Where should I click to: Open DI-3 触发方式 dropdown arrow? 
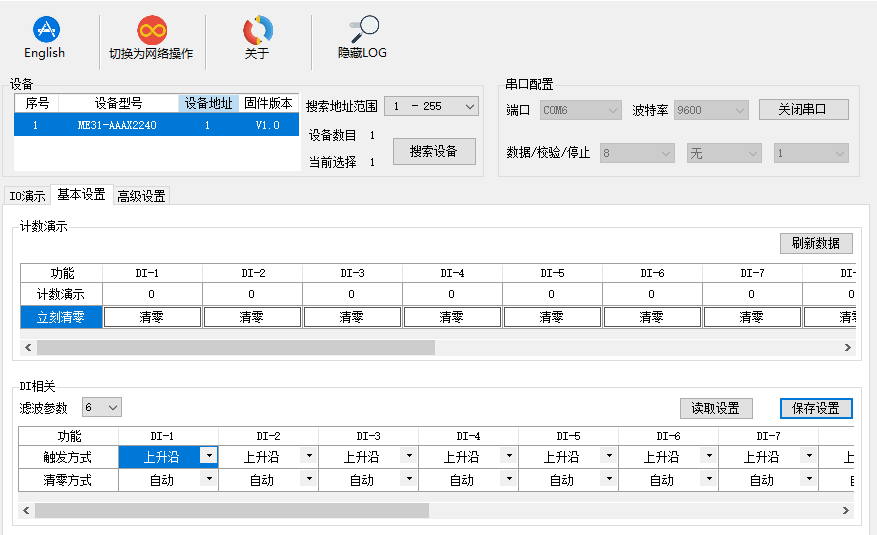click(x=409, y=456)
